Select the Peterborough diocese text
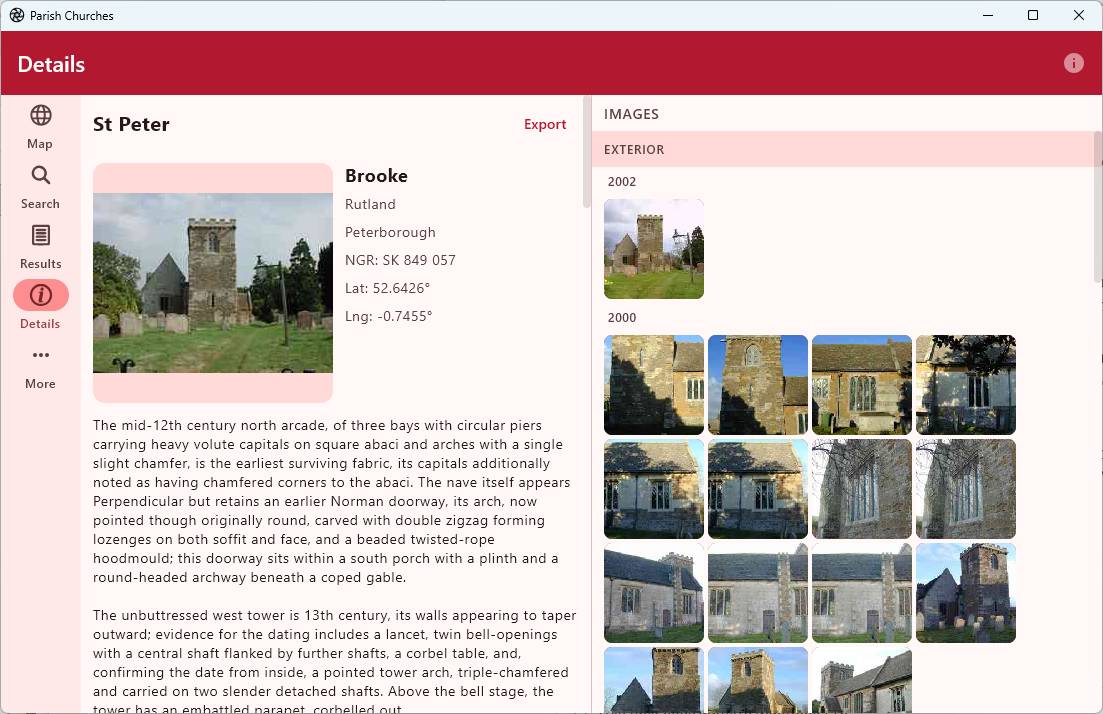This screenshot has height=714, width=1103. pyautogui.click(x=390, y=233)
